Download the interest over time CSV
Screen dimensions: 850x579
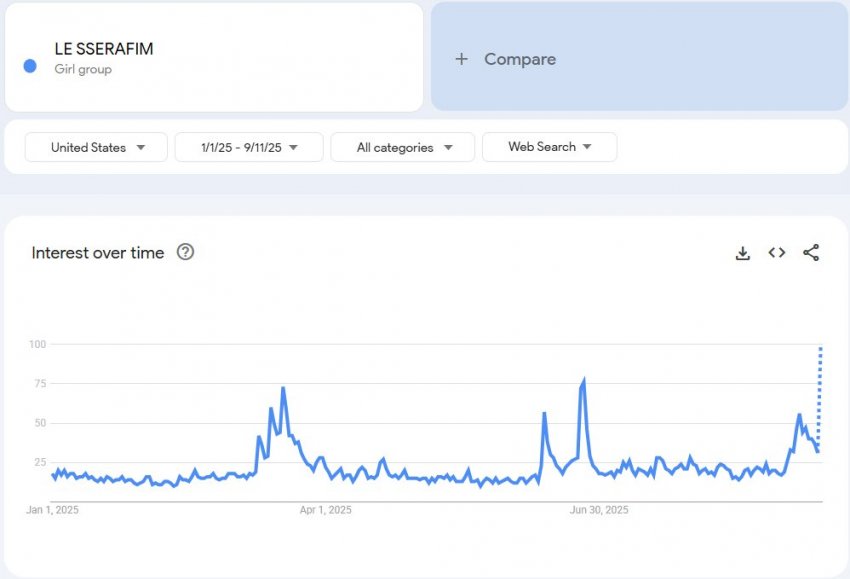point(743,253)
